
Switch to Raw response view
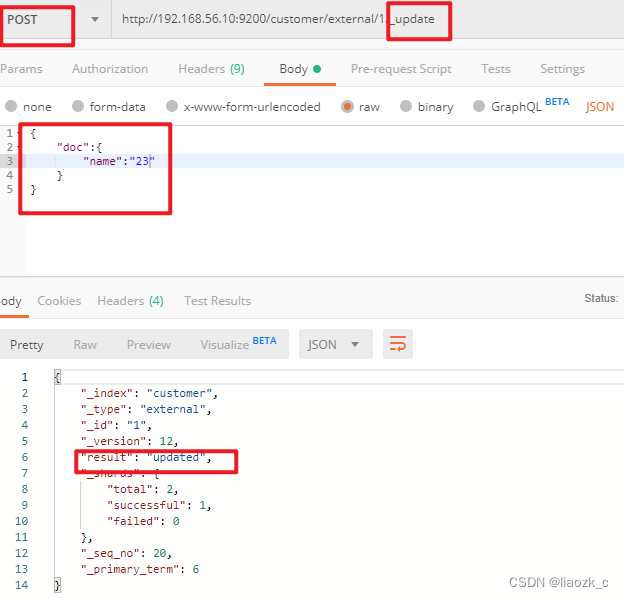pyautogui.click(x=85, y=345)
